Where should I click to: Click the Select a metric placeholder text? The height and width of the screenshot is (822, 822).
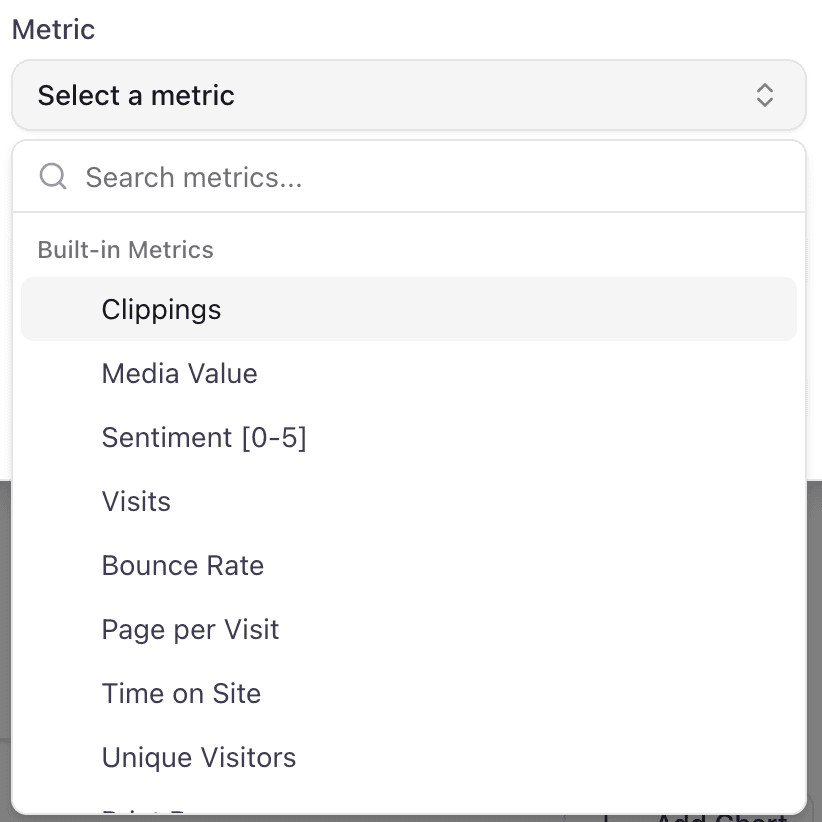click(x=136, y=95)
